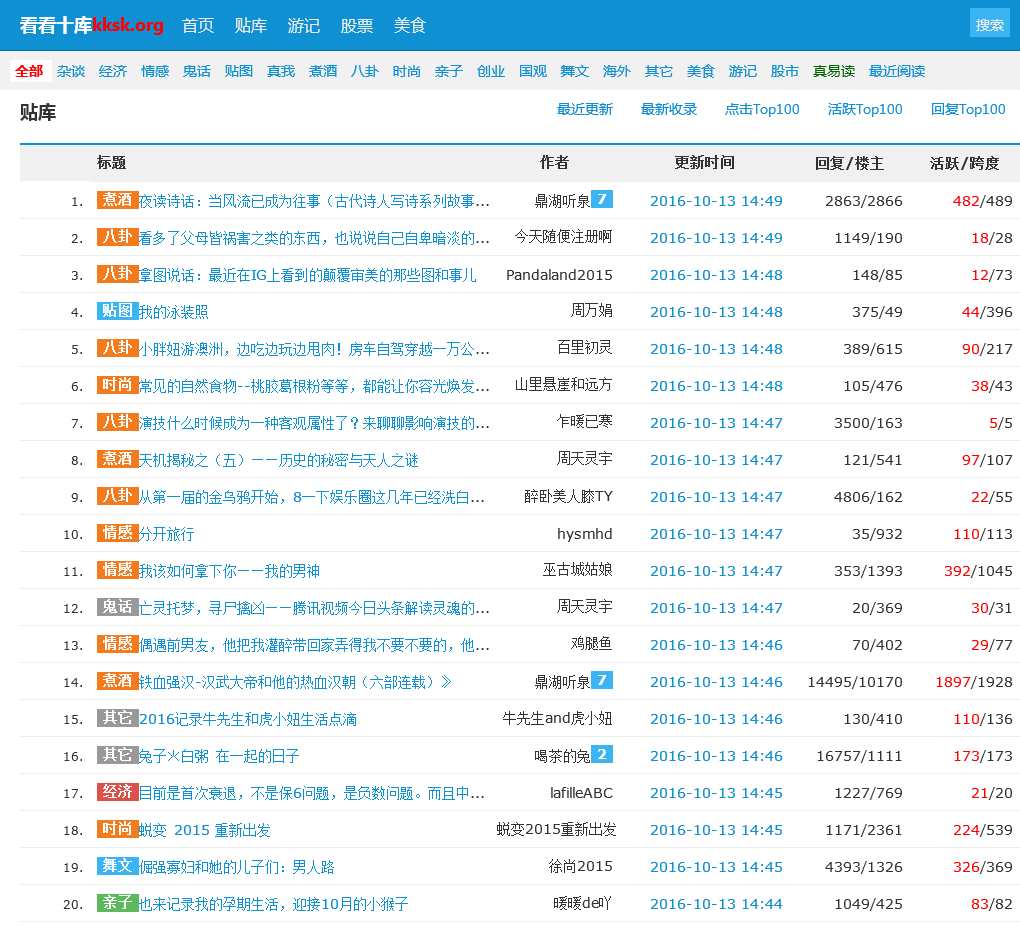Select the green 亲子 tag on row 20
The width and height of the screenshot is (1020, 927).
pyautogui.click(x=117, y=903)
